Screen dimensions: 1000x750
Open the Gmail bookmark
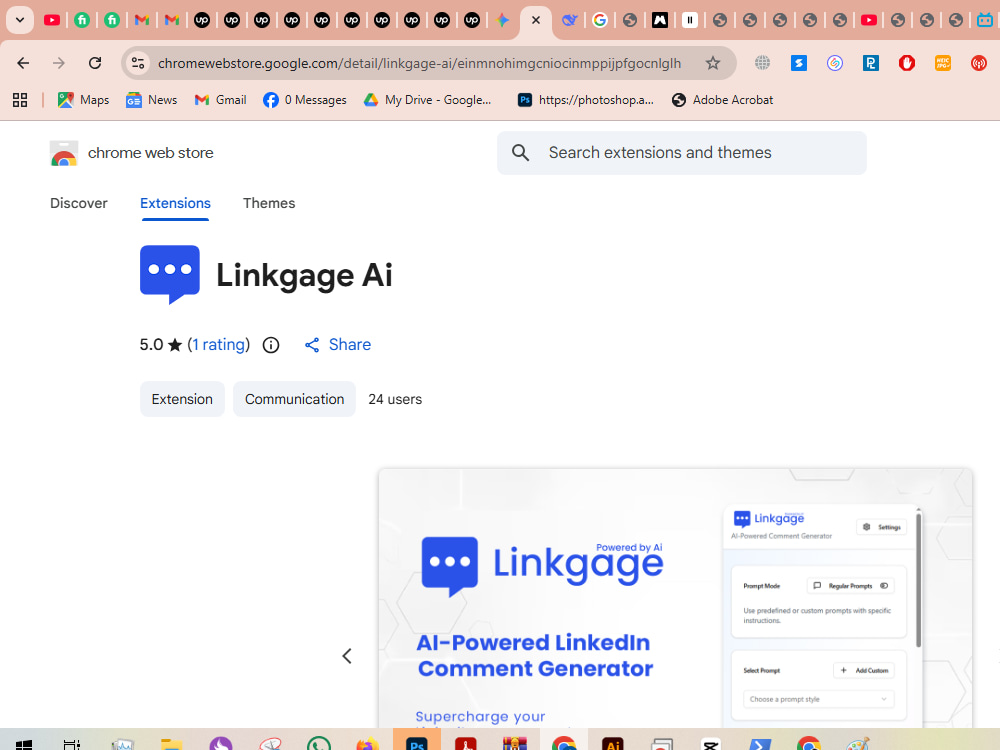coord(221,99)
